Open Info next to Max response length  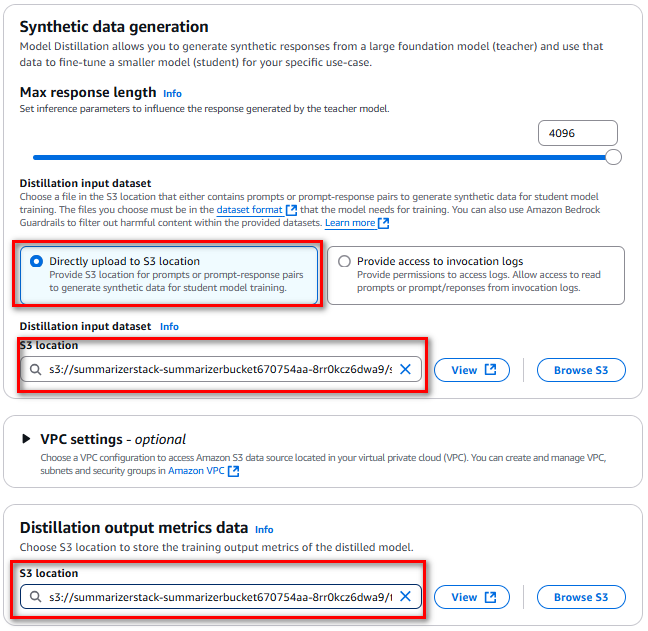(172, 94)
